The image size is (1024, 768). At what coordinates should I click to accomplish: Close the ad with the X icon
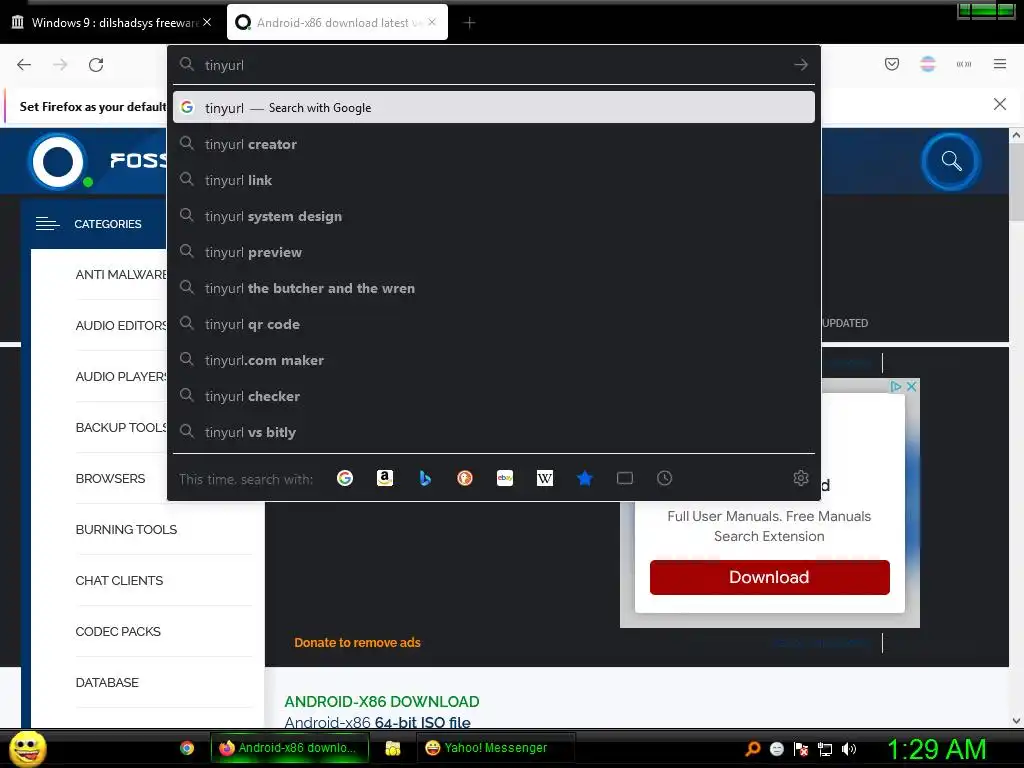pyautogui.click(x=912, y=387)
